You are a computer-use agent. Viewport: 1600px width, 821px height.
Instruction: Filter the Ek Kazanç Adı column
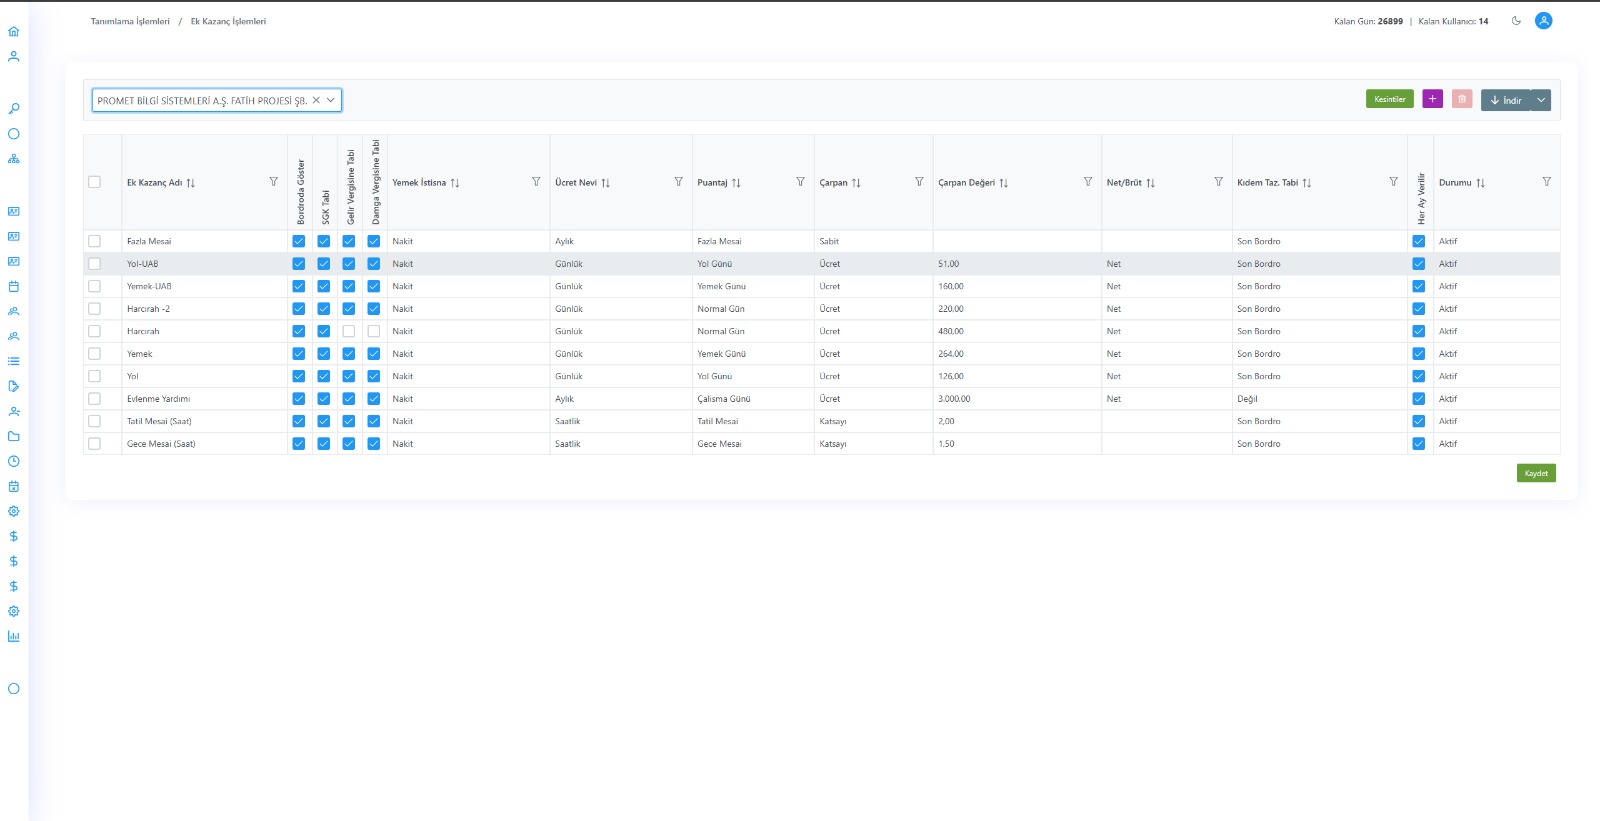point(273,182)
